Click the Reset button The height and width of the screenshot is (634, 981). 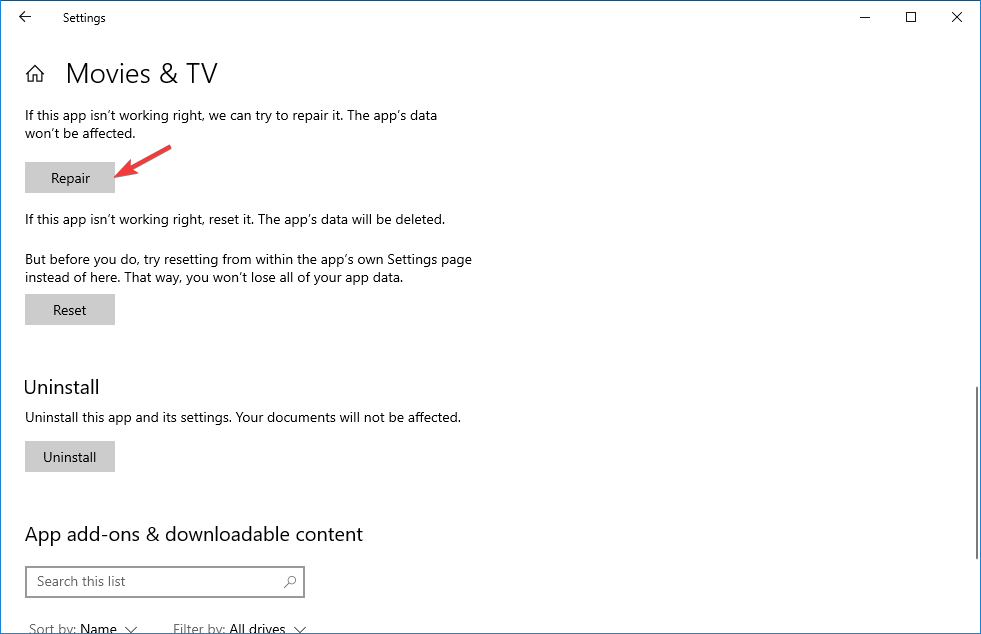70,310
